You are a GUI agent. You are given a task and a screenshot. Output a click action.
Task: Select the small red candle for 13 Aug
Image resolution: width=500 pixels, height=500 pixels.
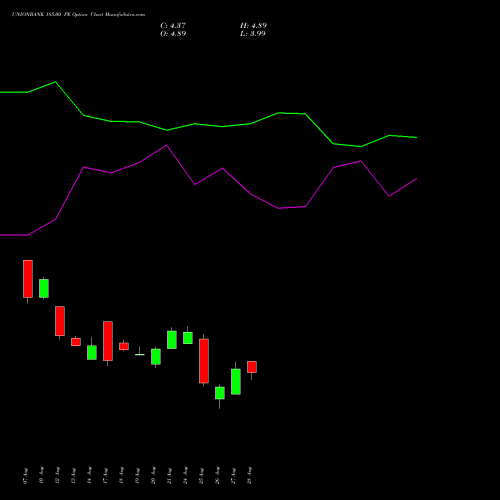pyautogui.click(x=76, y=342)
